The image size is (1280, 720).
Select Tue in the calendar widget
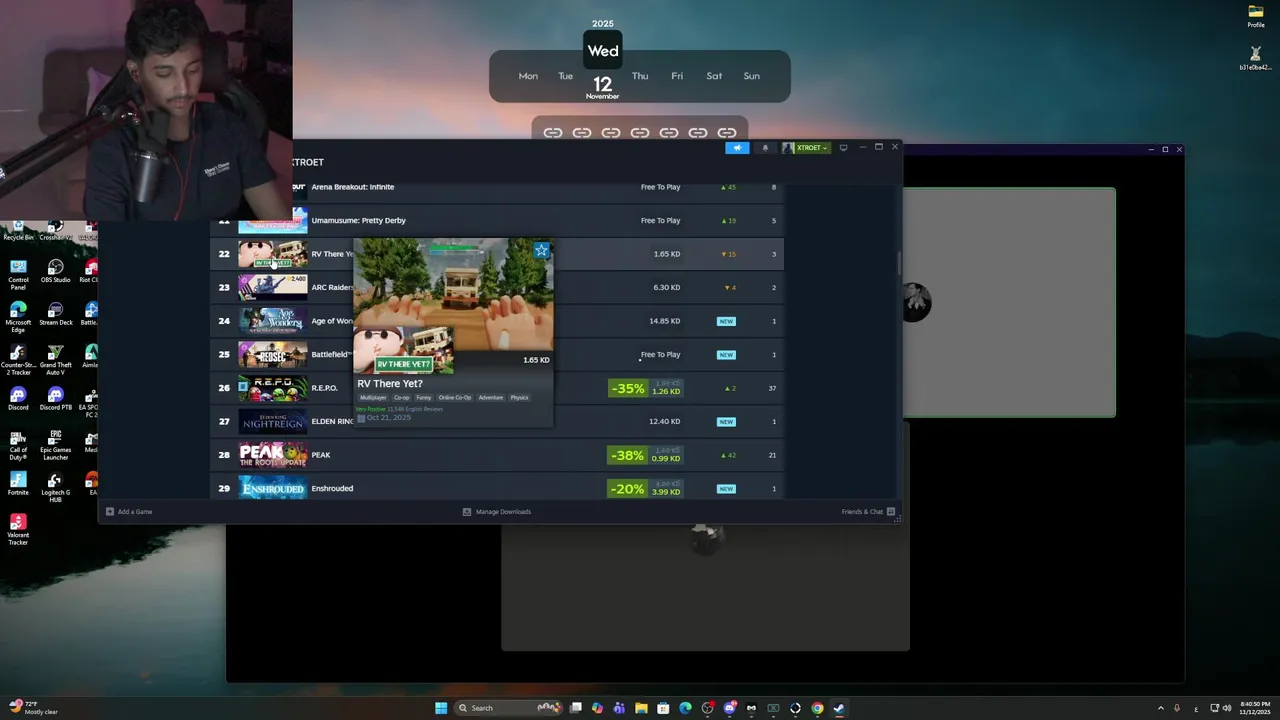click(x=565, y=76)
